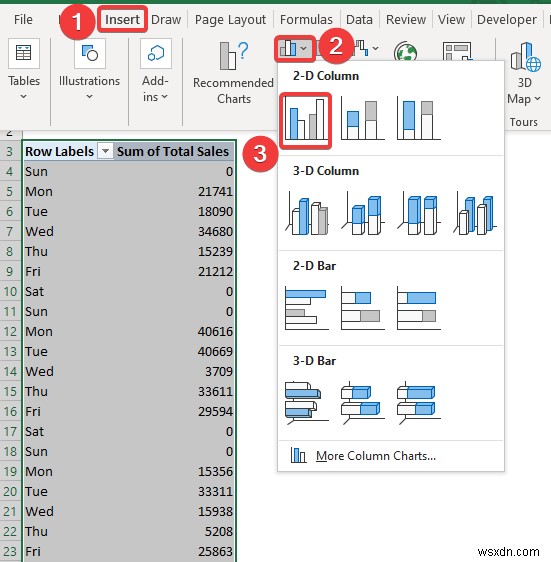Open the Add-ins group icon

click(x=156, y=53)
